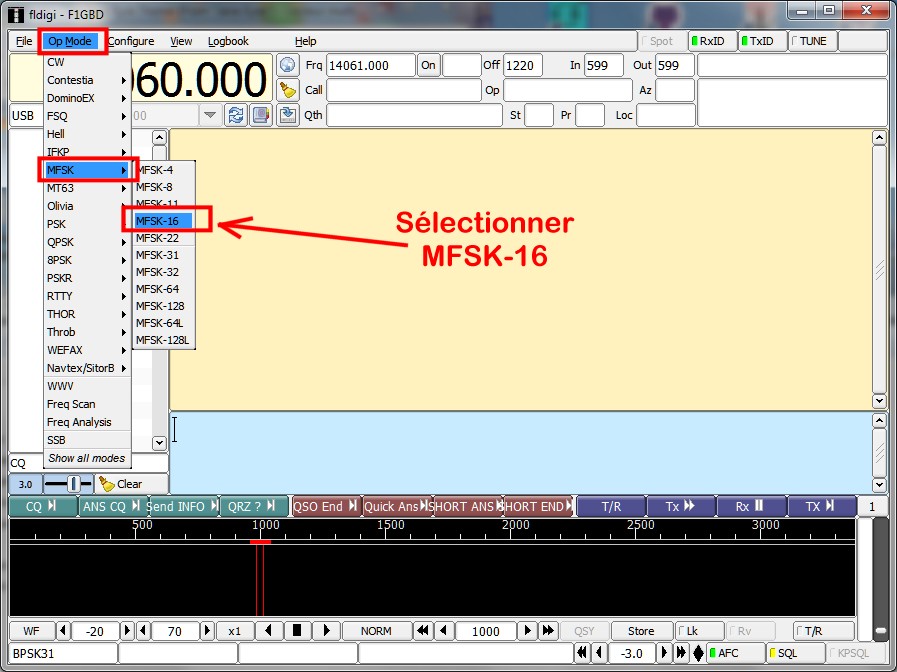Screen dimensions: 897x672
Task: Click the pause waterfall square icon
Action: coord(296,630)
